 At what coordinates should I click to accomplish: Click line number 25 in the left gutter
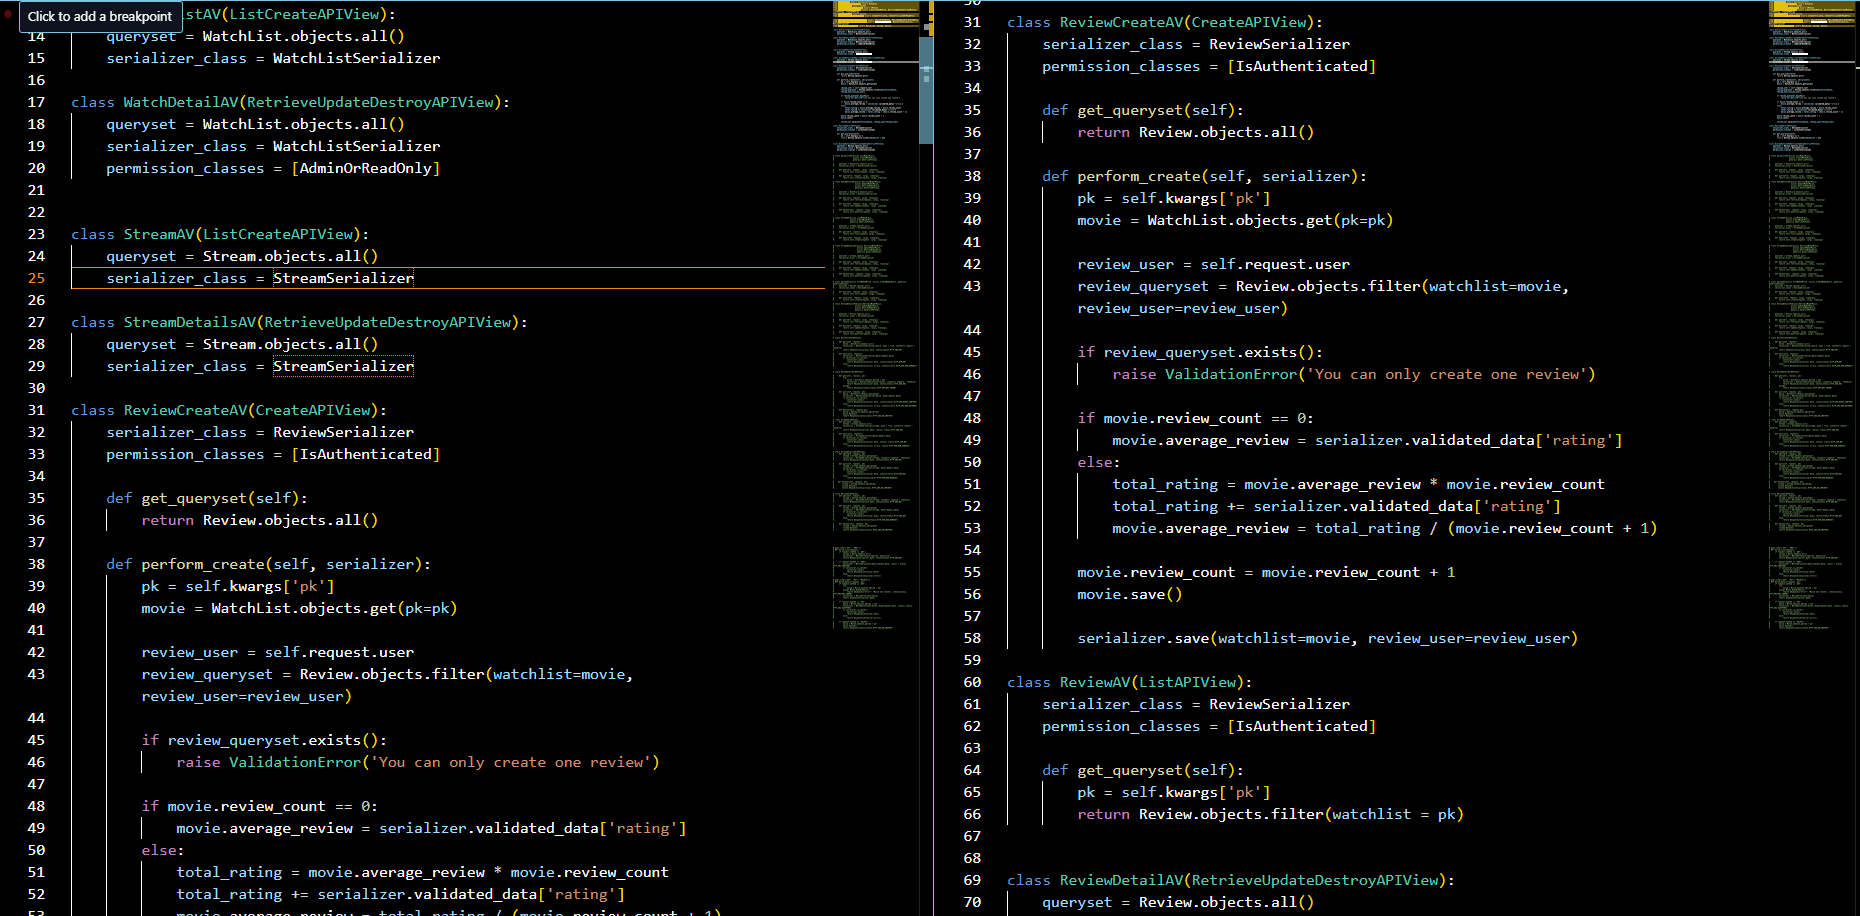(x=36, y=278)
